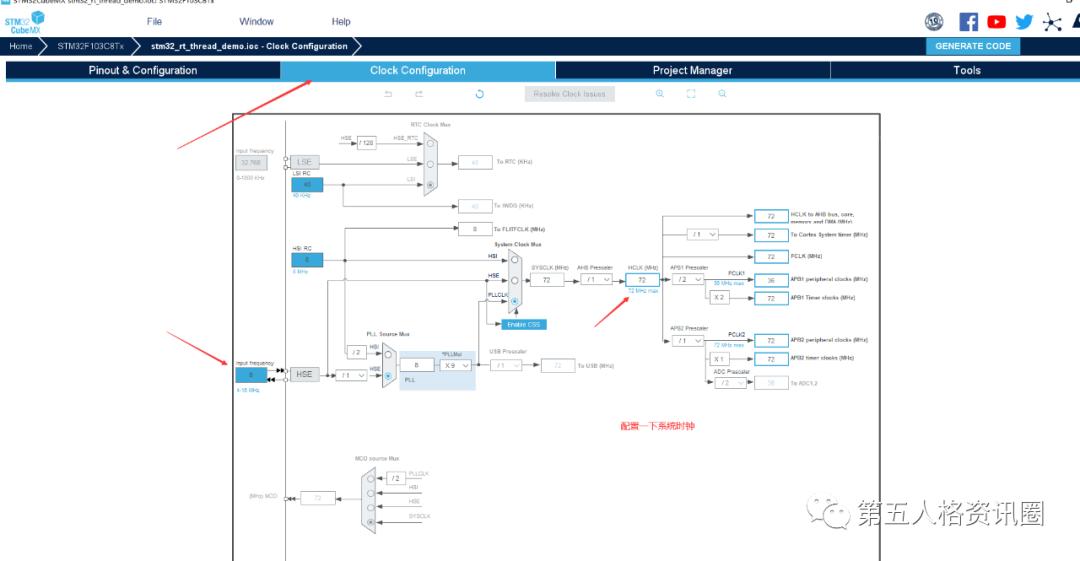Edit the LSE input frequency field
Screen dimensions: 1080x561
[x=251, y=163]
